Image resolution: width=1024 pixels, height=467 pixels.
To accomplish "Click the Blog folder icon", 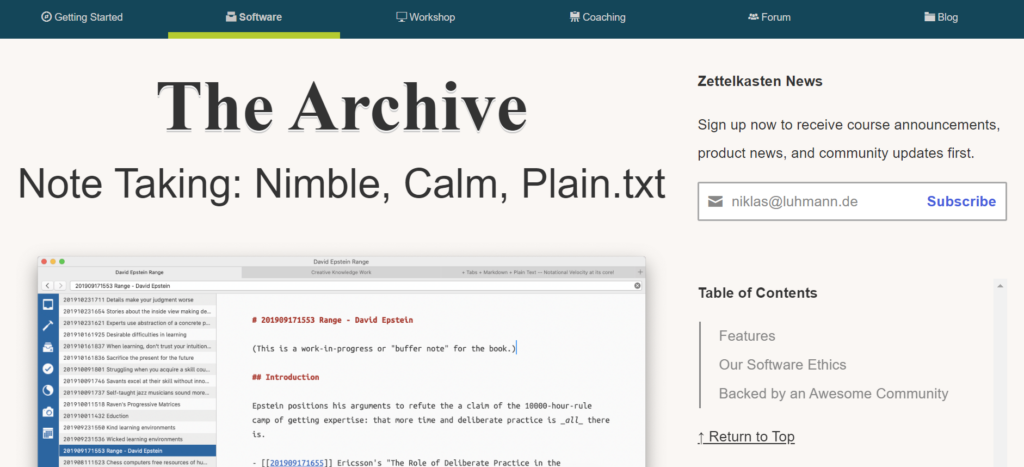I will point(930,17).
